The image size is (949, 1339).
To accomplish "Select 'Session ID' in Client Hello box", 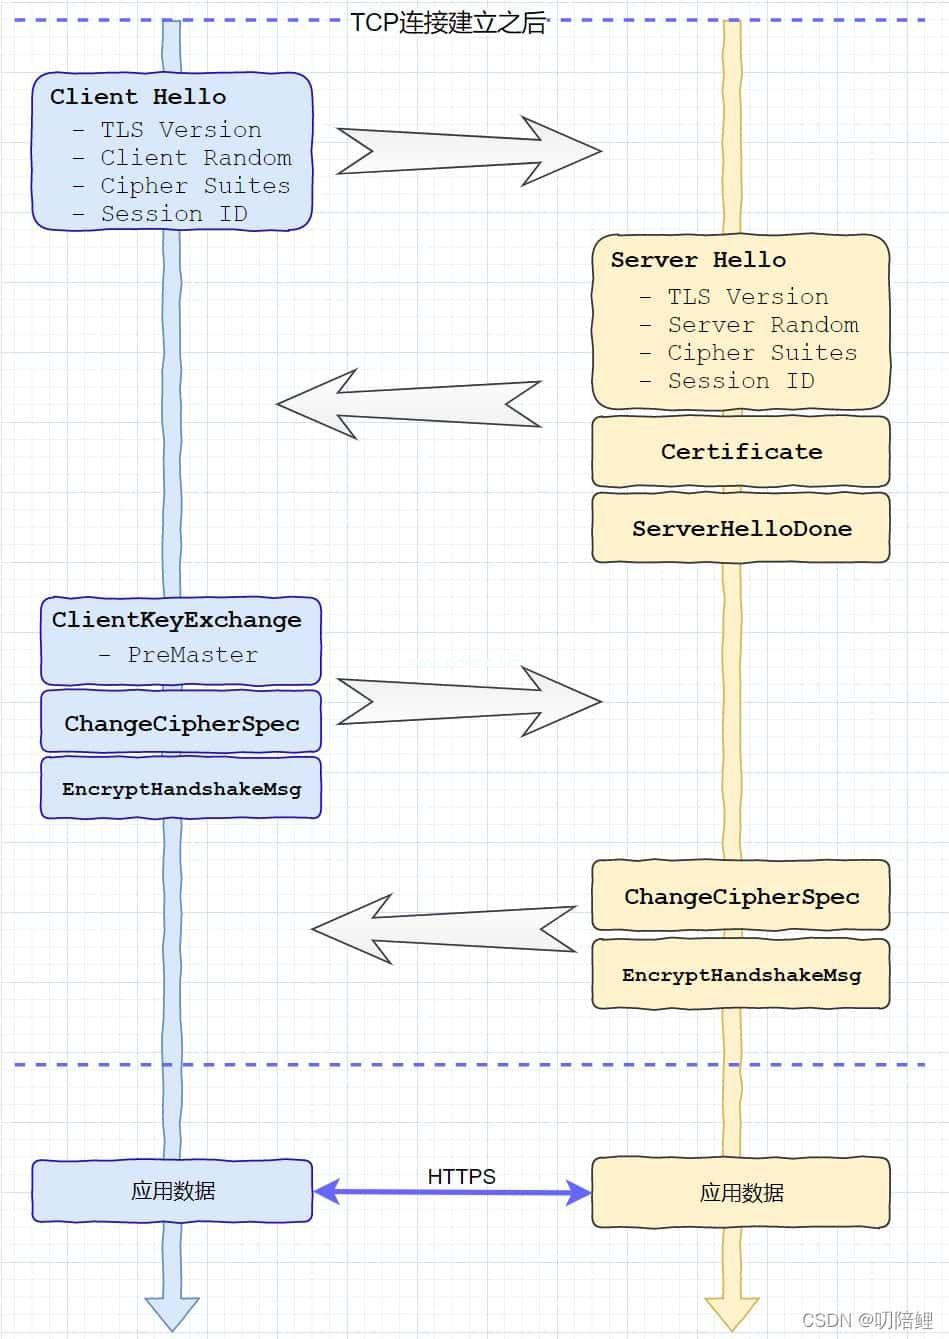I will 174,214.
